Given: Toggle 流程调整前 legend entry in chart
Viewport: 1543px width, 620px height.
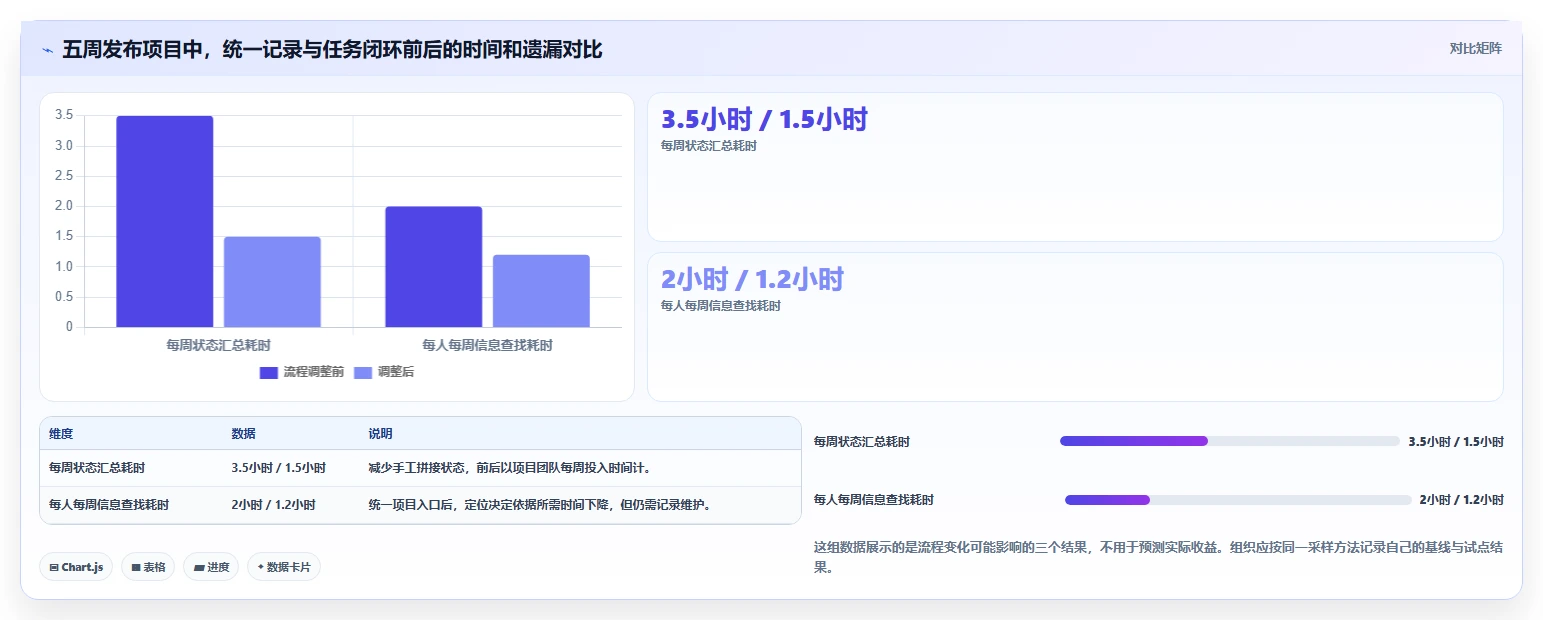Looking at the screenshot, I should coord(302,372).
